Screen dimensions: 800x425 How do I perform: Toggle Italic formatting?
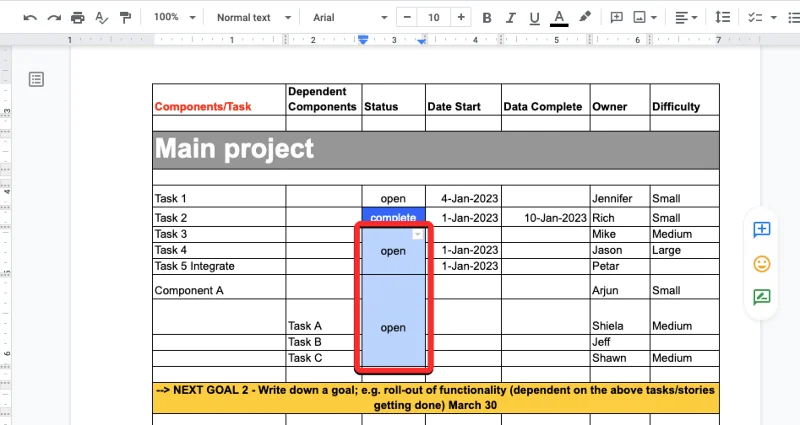point(511,18)
